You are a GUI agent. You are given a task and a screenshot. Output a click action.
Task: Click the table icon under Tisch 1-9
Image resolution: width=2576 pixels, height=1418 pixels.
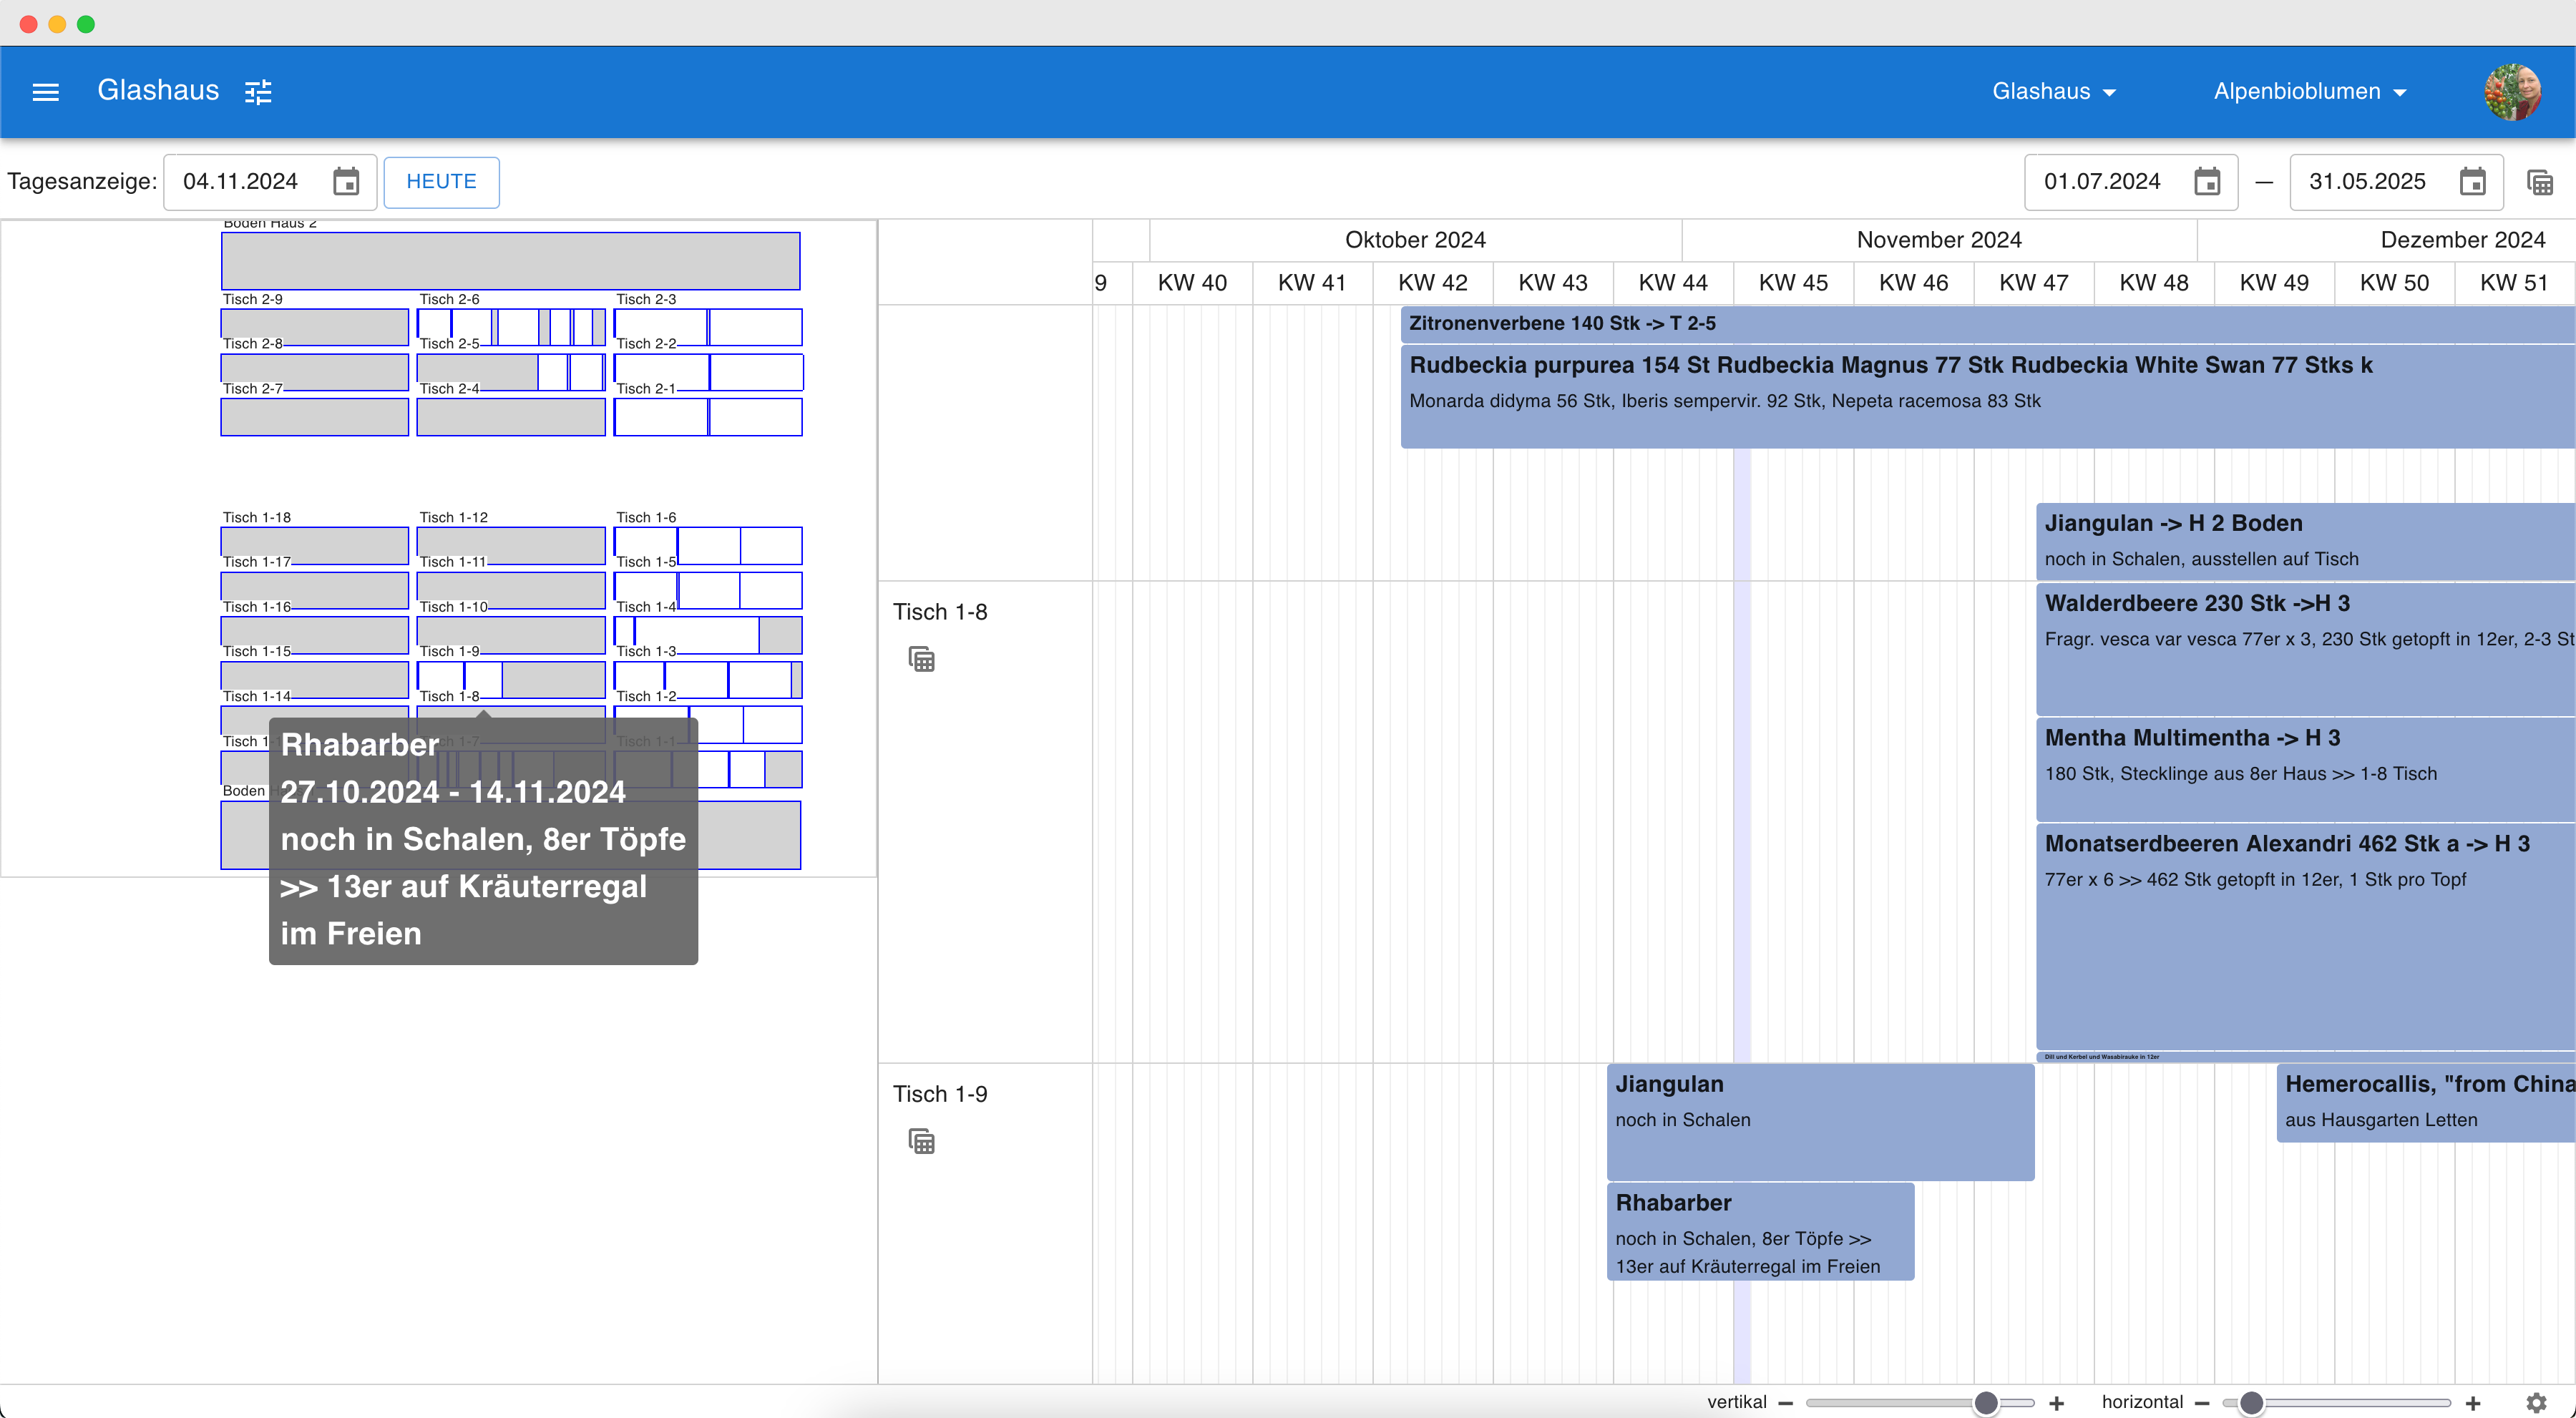pyautogui.click(x=921, y=1141)
